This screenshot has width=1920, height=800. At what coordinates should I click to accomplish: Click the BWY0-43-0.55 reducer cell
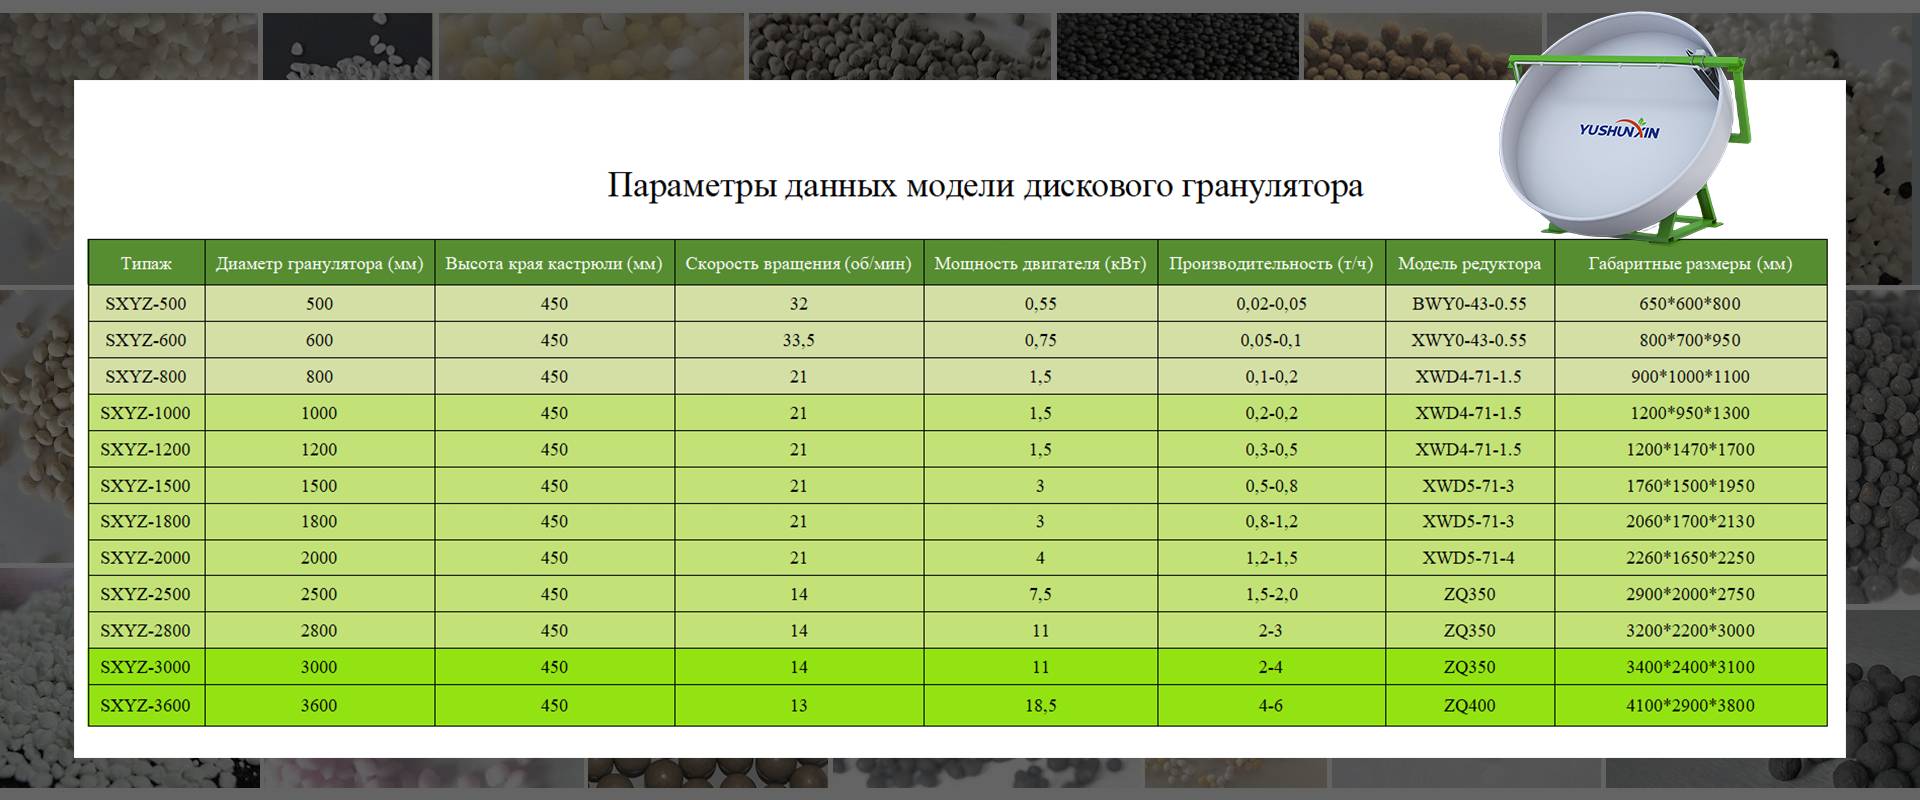1469,304
